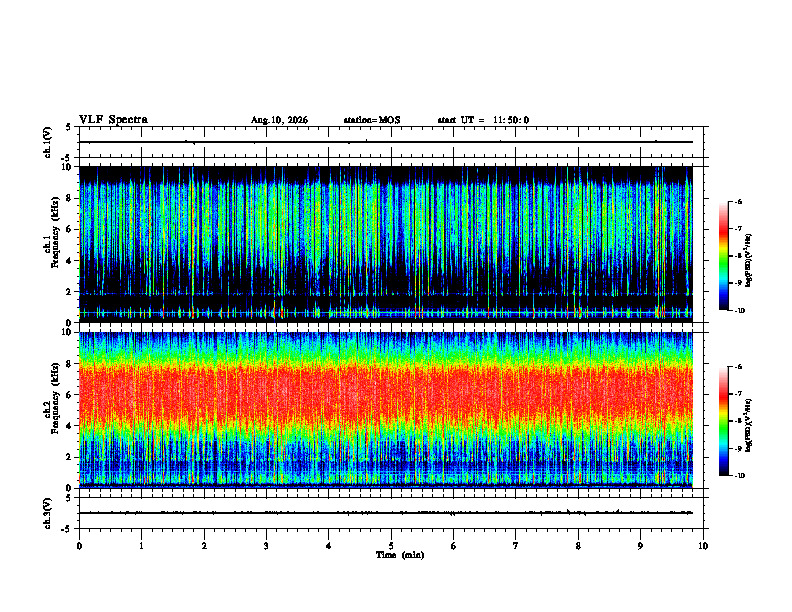Select the log(PSD) label beside the ch.1 color bar
The width and height of the screenshot is (792, 612).
tap(749, 261)
